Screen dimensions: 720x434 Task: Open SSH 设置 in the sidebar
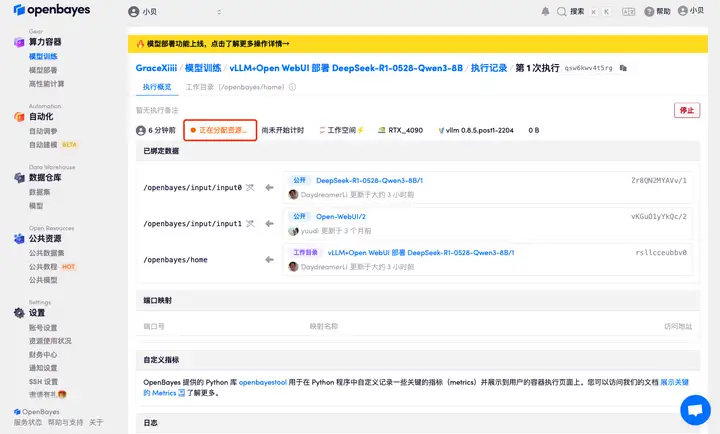pos(43,382)
